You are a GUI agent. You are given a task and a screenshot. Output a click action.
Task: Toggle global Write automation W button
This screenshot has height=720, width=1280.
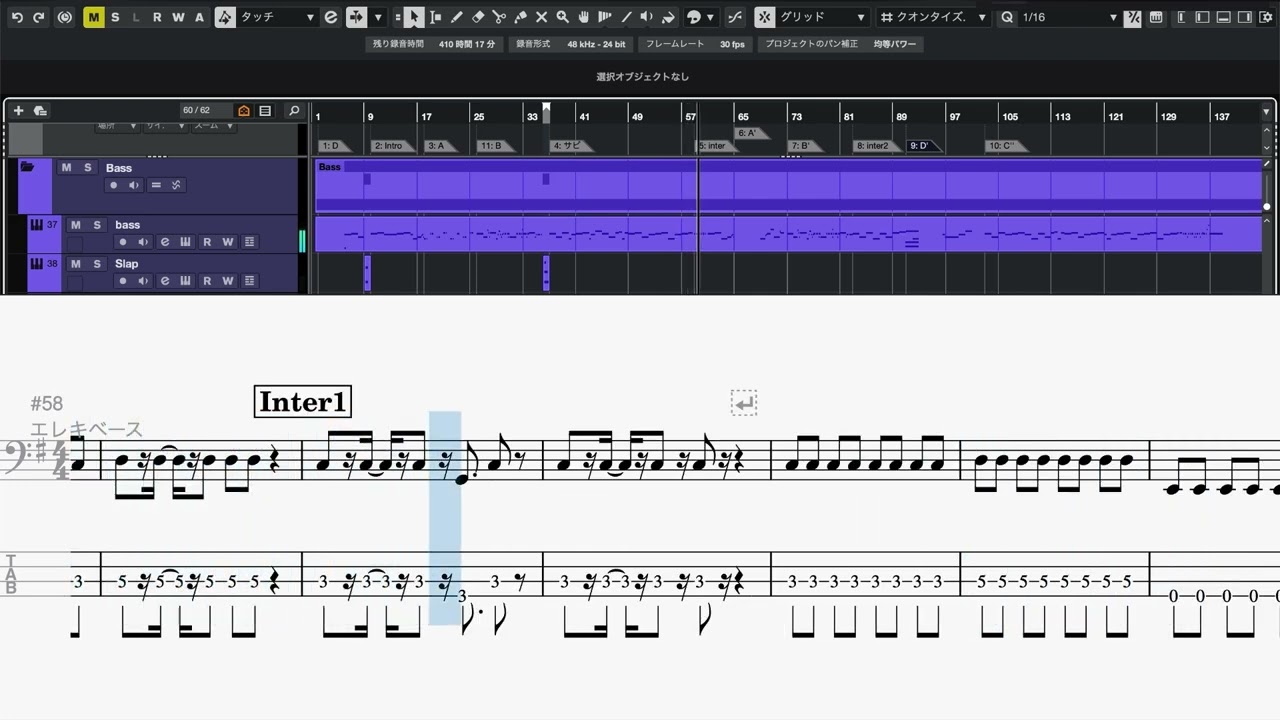pyautogui.click(x=178, y=17)
